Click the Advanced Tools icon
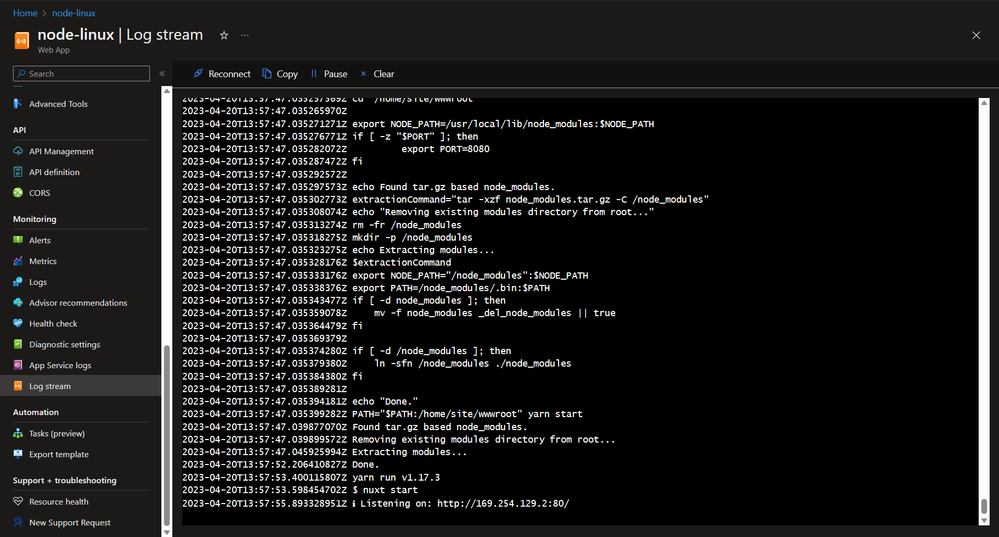999x537 pixels. pos(18,103)
